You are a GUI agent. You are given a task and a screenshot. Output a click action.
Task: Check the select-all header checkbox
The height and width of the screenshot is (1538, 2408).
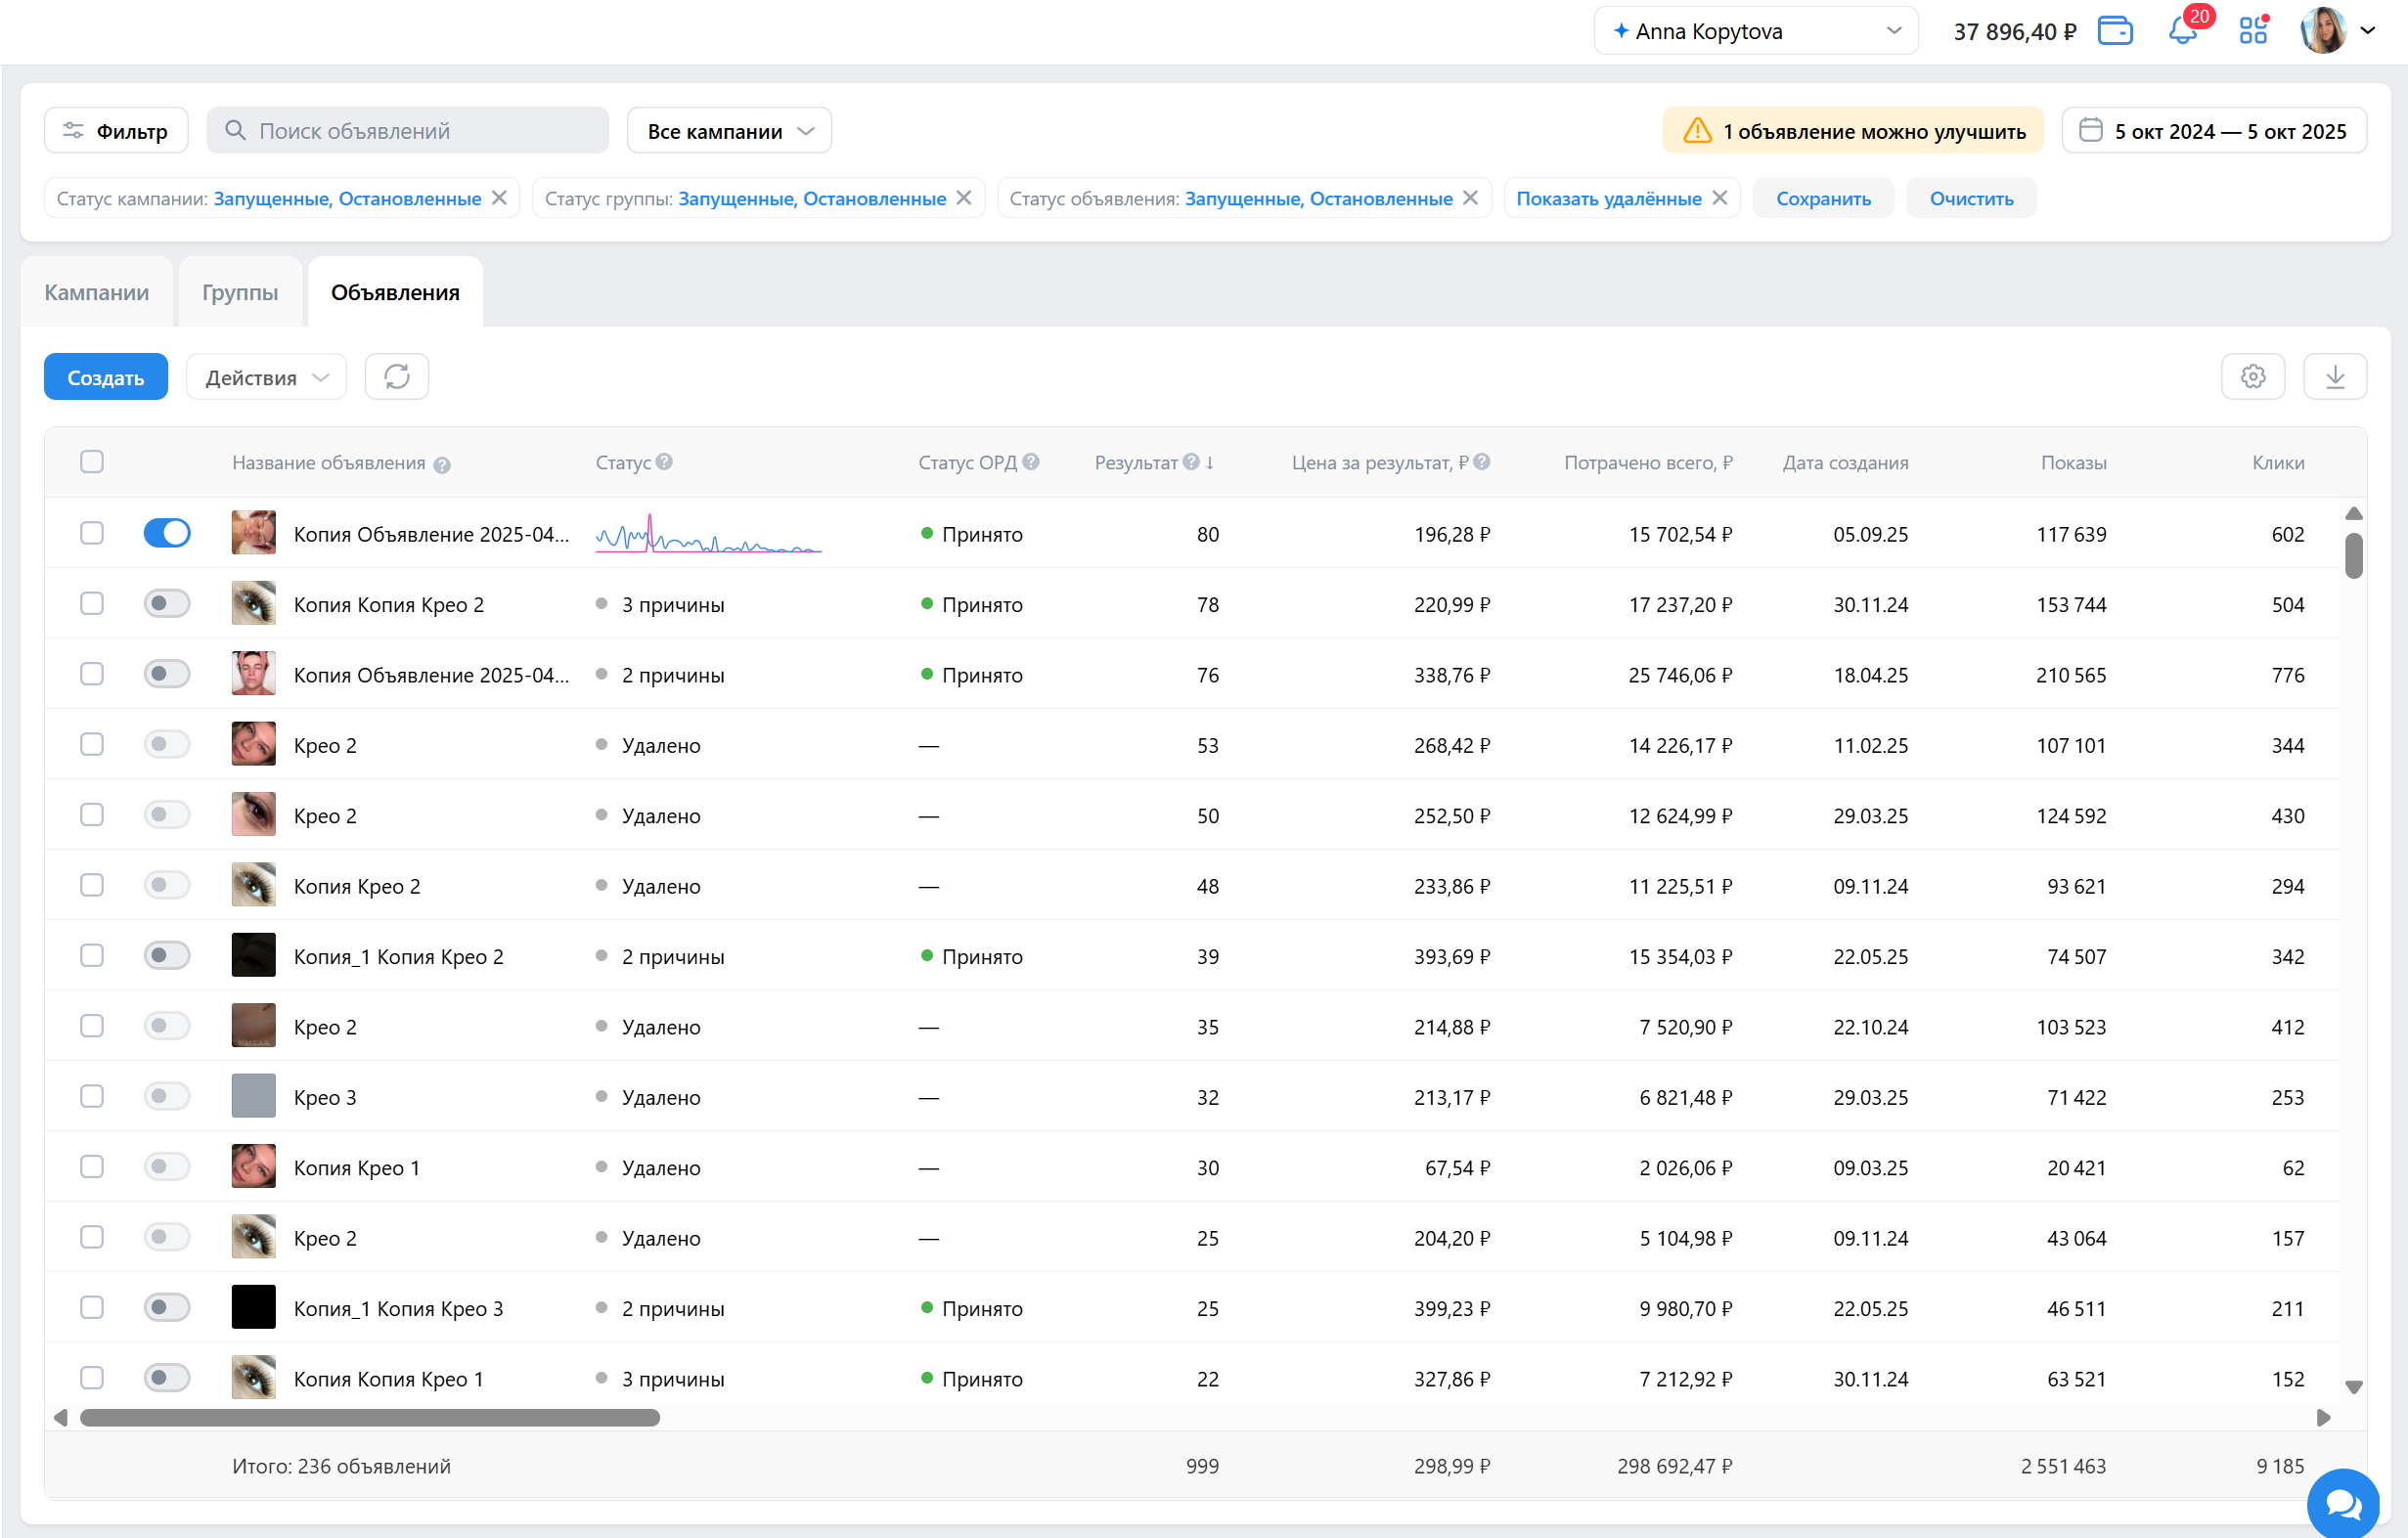[92, 462]
